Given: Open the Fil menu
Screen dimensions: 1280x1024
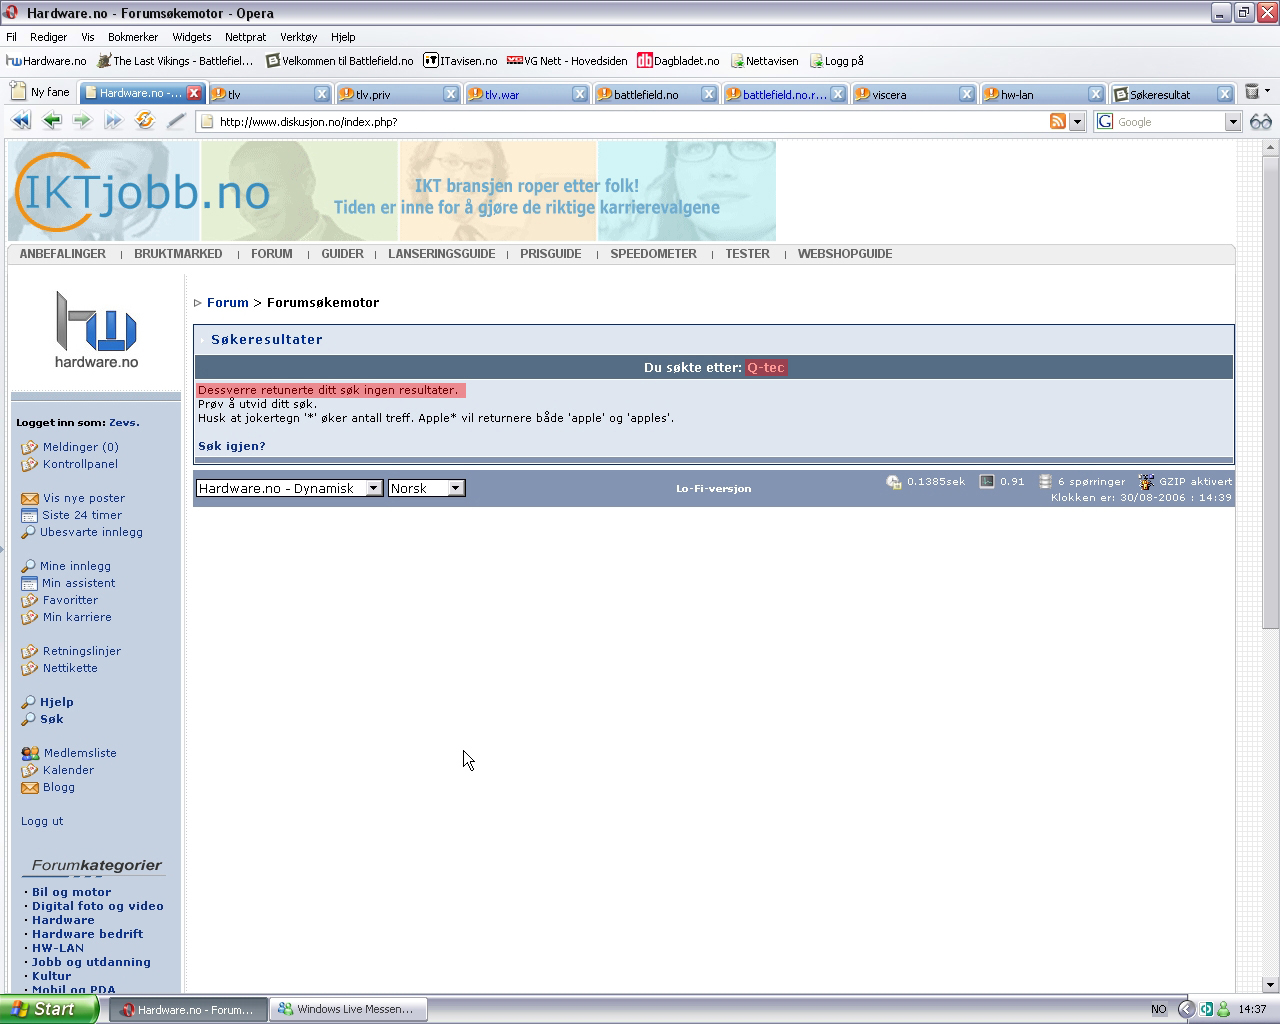Looking at the screenshot, I should [11, 37].
